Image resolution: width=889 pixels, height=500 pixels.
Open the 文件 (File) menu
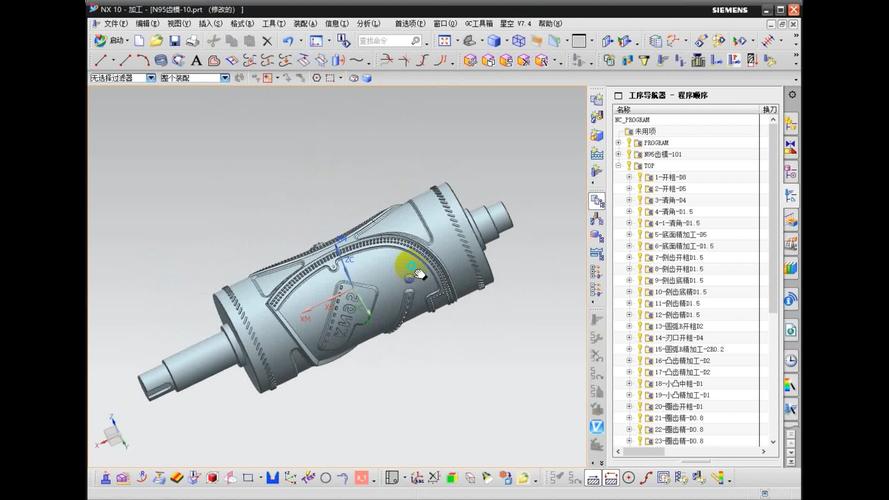pos(114,23)
